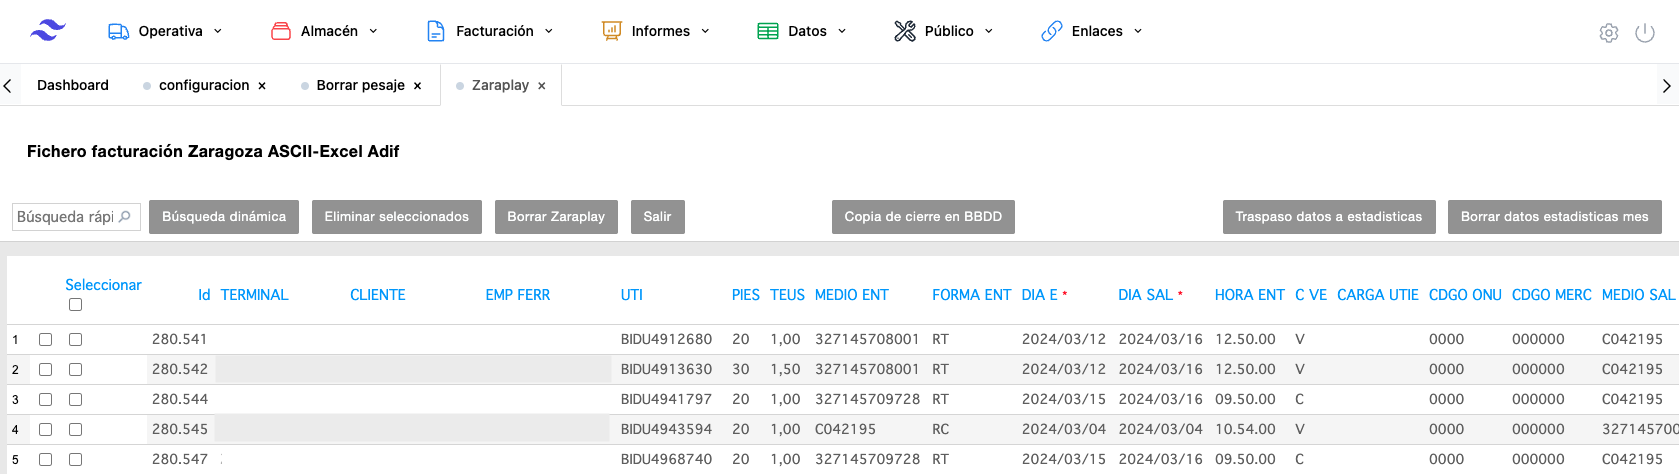Tick the select checkbox for row 280.544

[75, 400]
